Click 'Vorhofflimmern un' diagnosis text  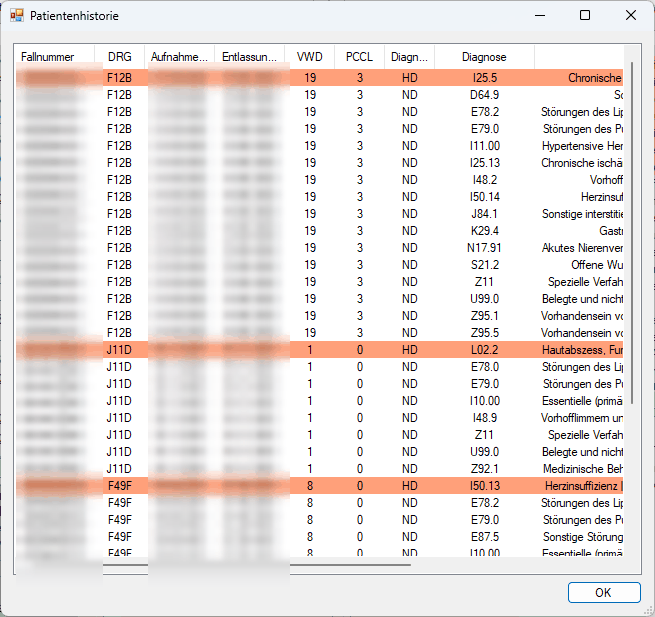pyautogui.click(x=582, y=418)
